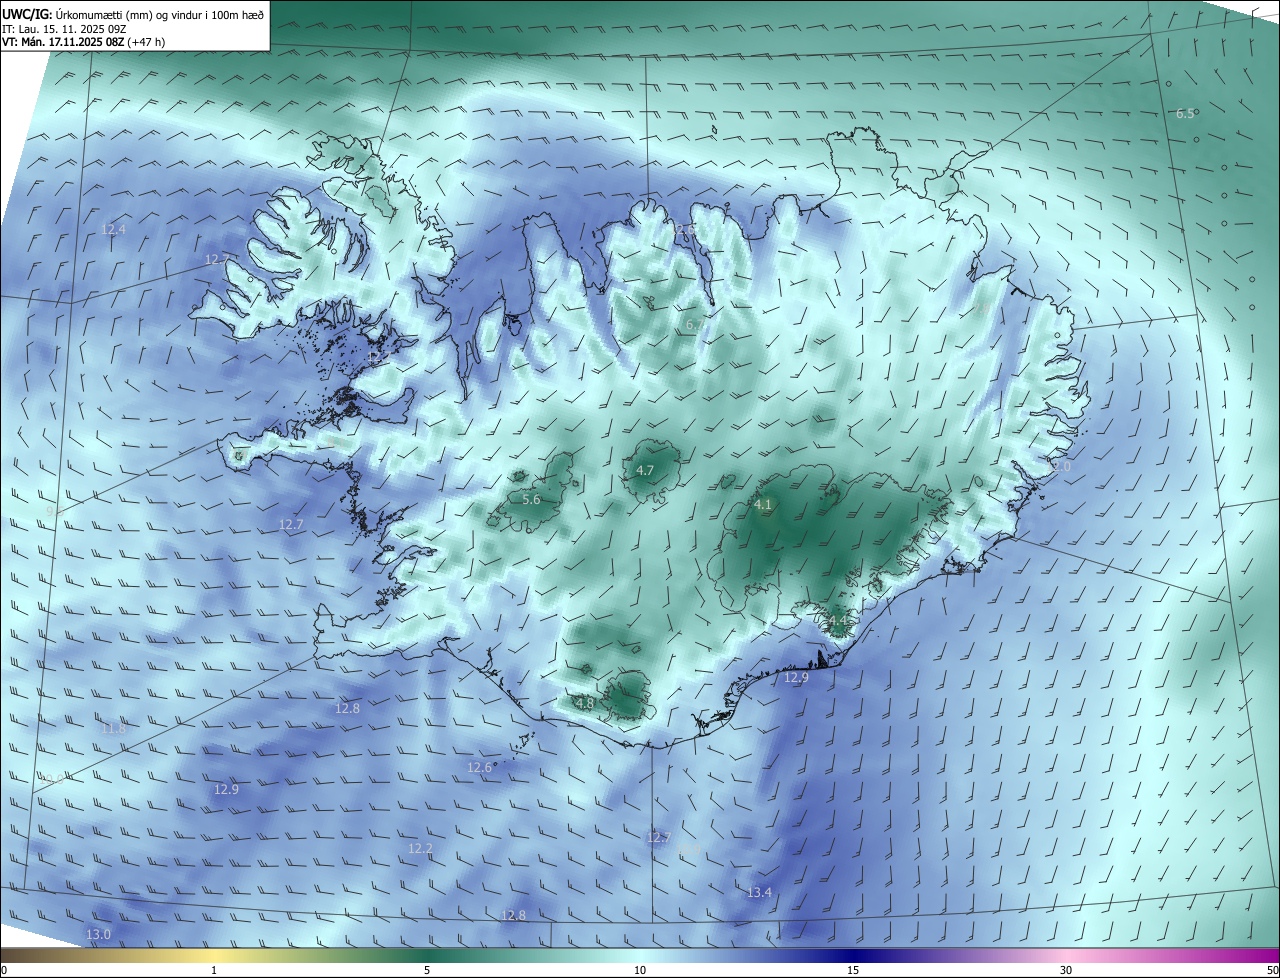This screenshot has width=1280, height=978.
Task: Click the 30 tick on the colour scale
Action: click(1066, 970)
